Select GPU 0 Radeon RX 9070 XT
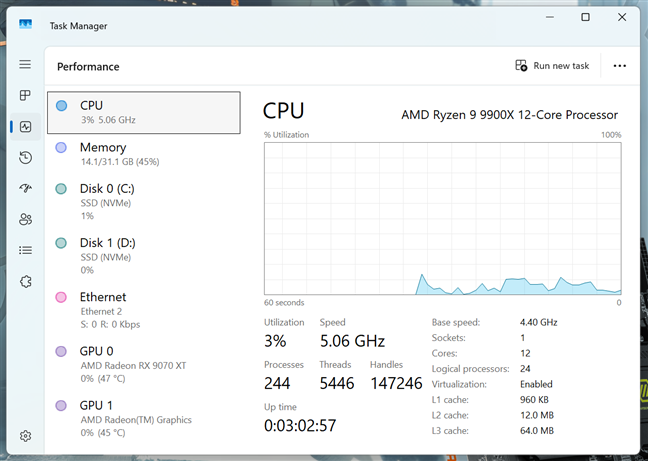 click(x=144, y=364)
